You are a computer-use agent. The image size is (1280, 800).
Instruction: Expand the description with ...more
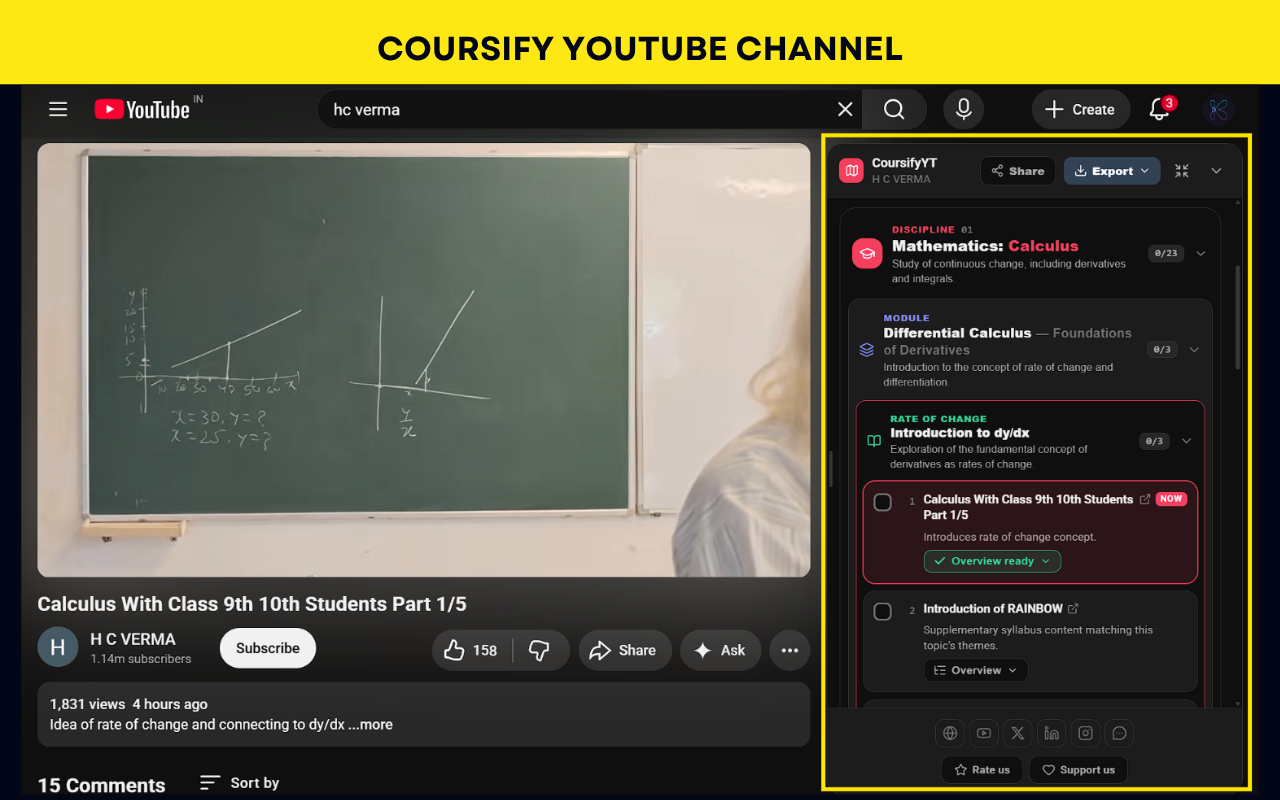coord(370,724)
